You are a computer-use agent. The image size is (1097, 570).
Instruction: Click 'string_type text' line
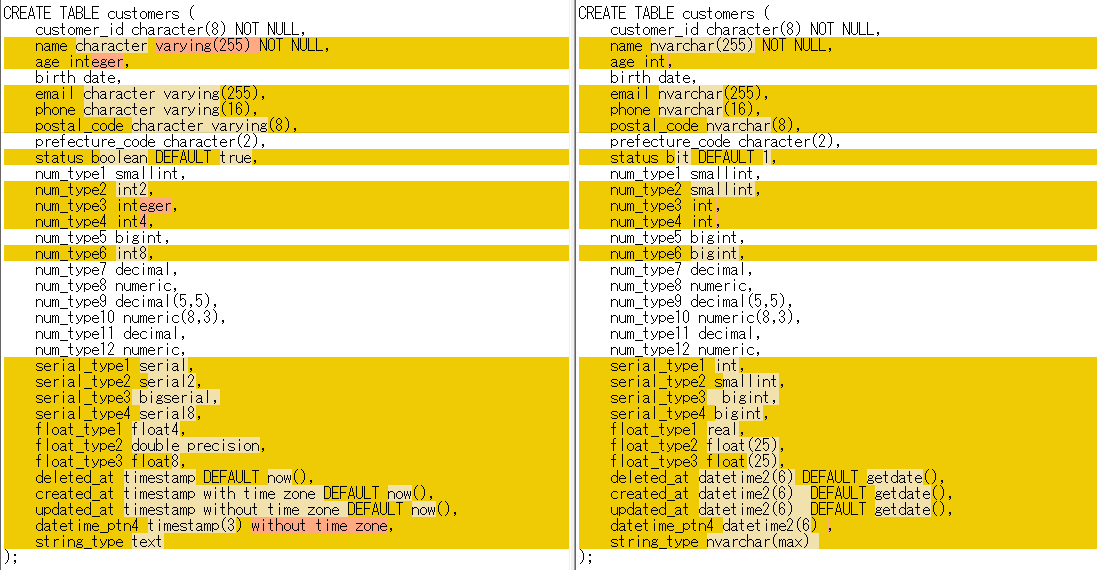99,542
